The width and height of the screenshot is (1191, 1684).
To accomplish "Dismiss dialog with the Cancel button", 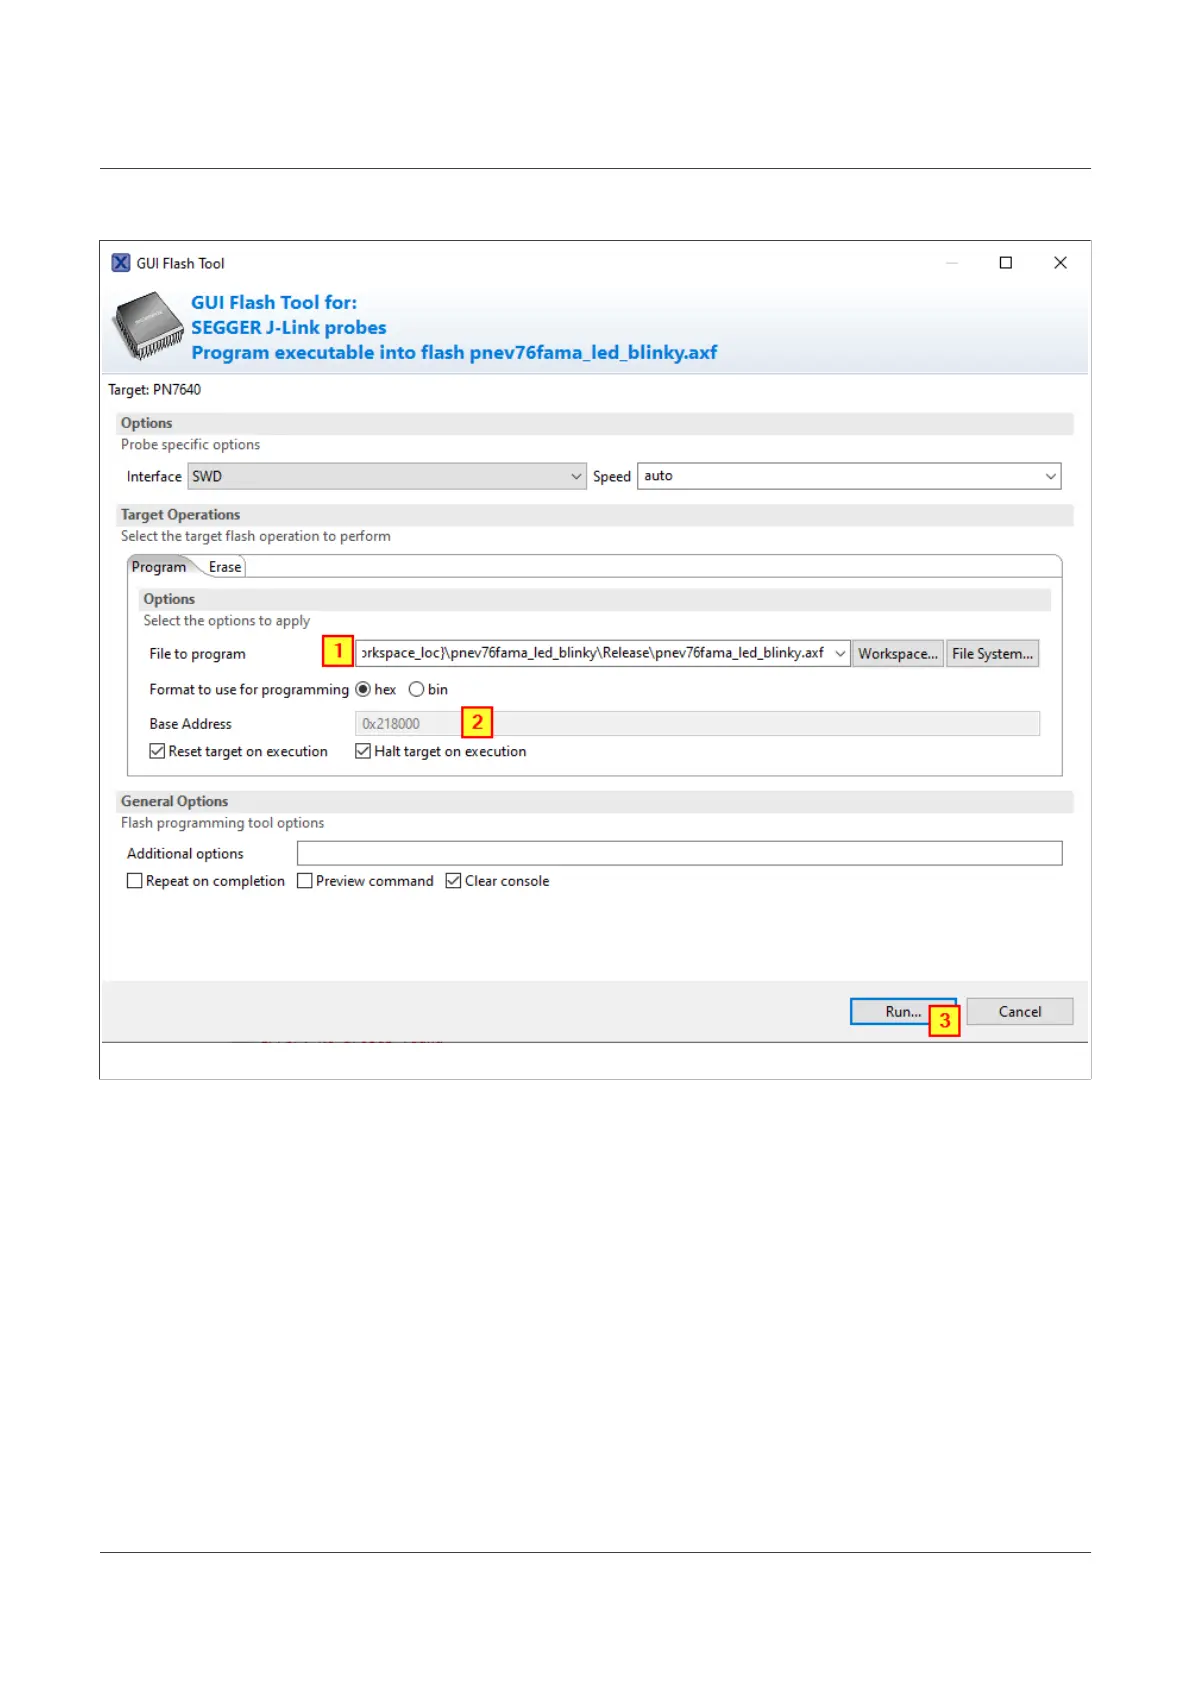I will point(1020,1012).
